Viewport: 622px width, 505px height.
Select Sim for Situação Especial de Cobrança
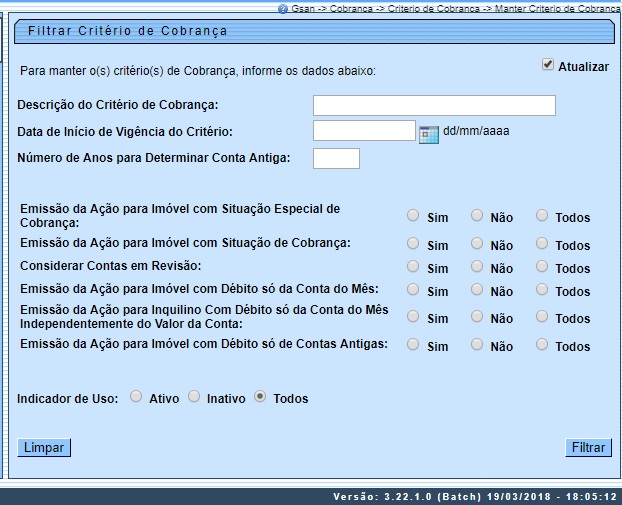click(413, 216)
